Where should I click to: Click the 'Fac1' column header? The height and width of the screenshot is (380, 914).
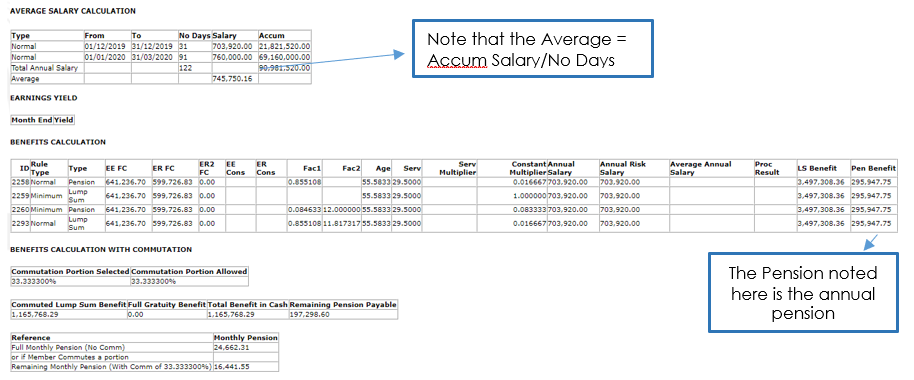click(x=312, y=168)
